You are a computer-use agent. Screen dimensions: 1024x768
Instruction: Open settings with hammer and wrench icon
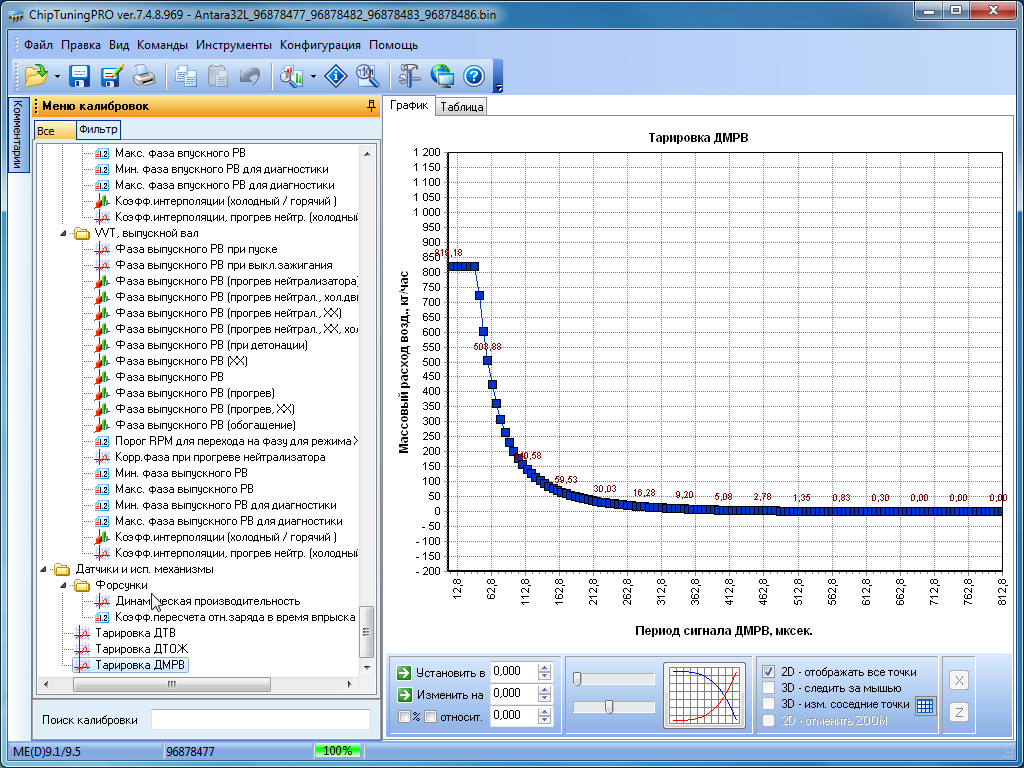(x=410, y=75)
